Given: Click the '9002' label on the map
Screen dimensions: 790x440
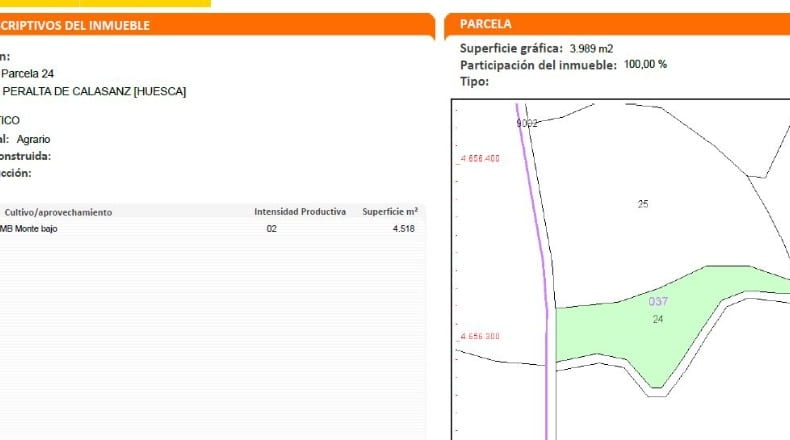Looking at the screenshot, I should pyautogui.click(x=527, y=123).
